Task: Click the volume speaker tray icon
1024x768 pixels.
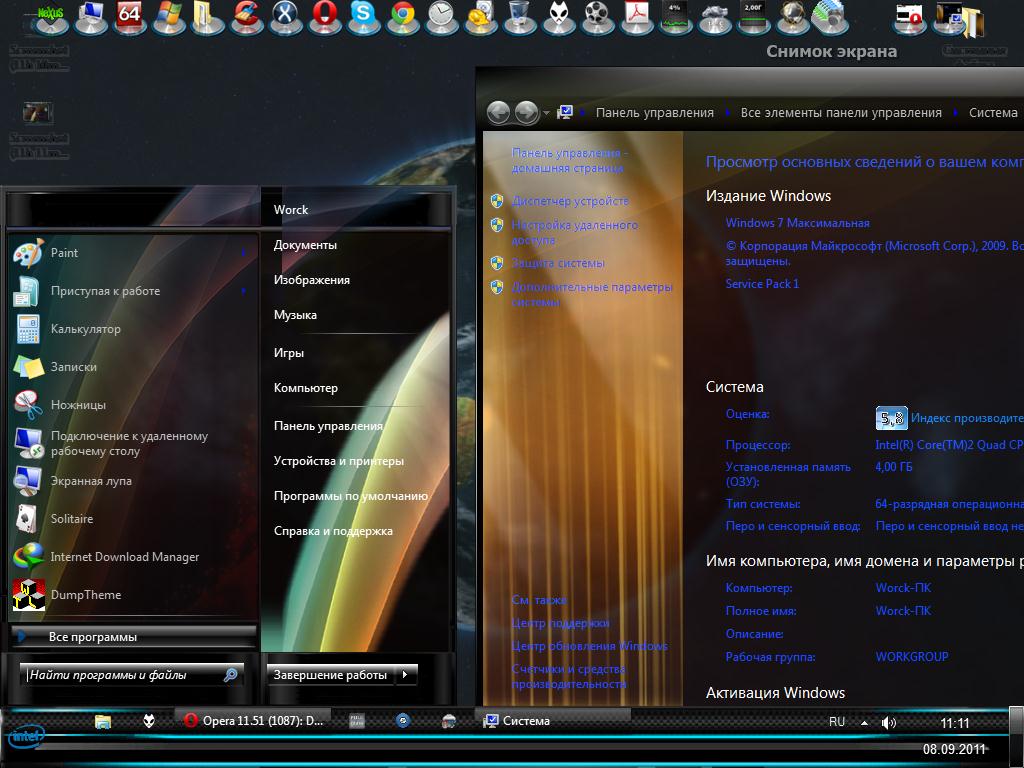Action: click(x=888, y=722)
